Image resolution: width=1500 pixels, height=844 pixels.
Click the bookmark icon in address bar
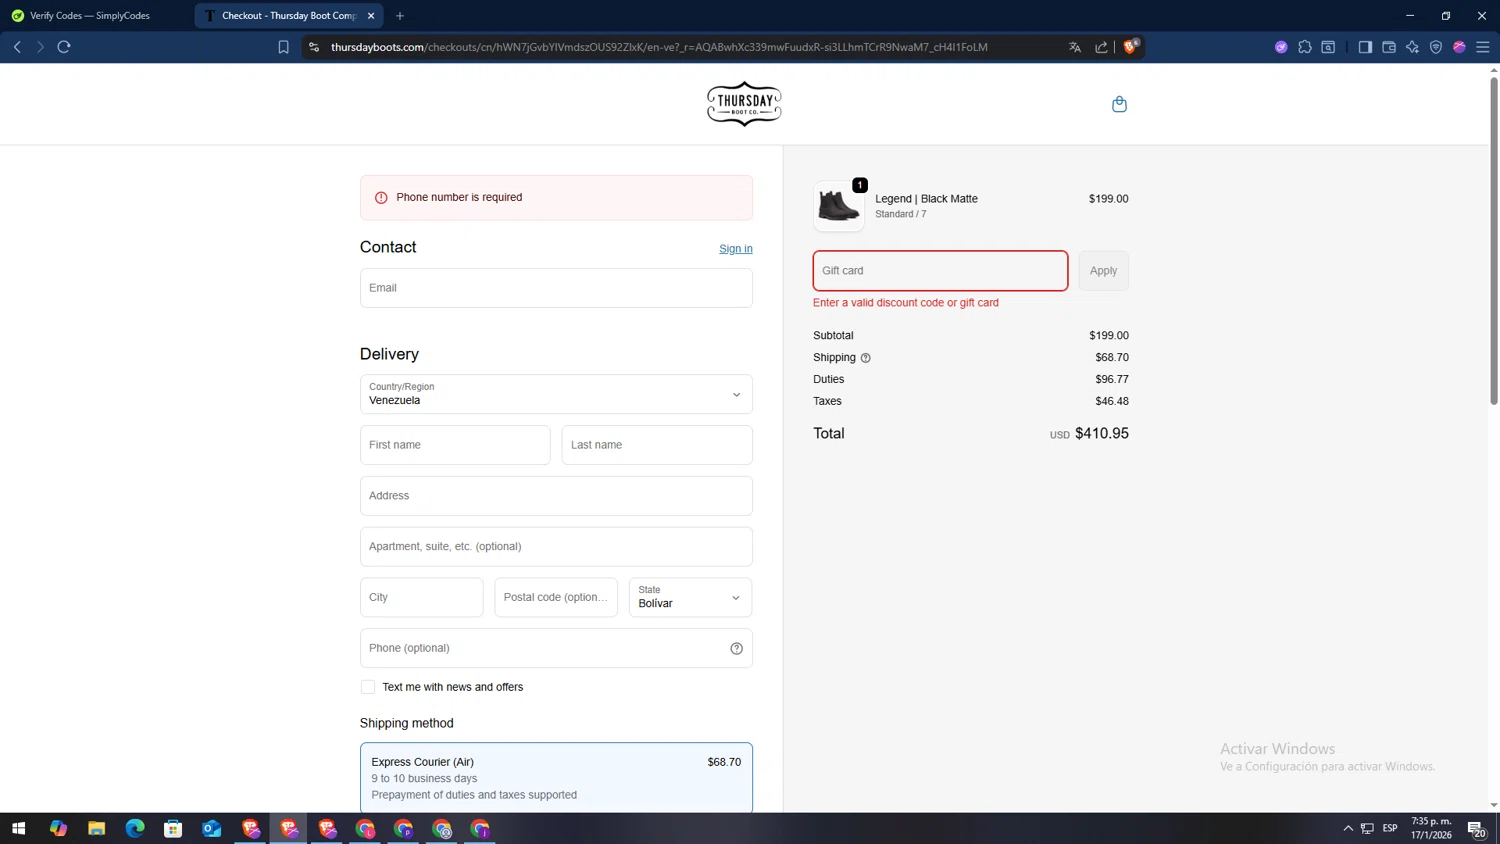[283, 47]
